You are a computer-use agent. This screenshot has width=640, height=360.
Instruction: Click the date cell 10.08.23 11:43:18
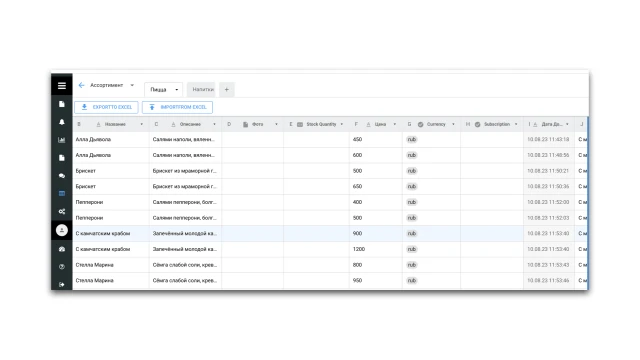tap(548, 140)
